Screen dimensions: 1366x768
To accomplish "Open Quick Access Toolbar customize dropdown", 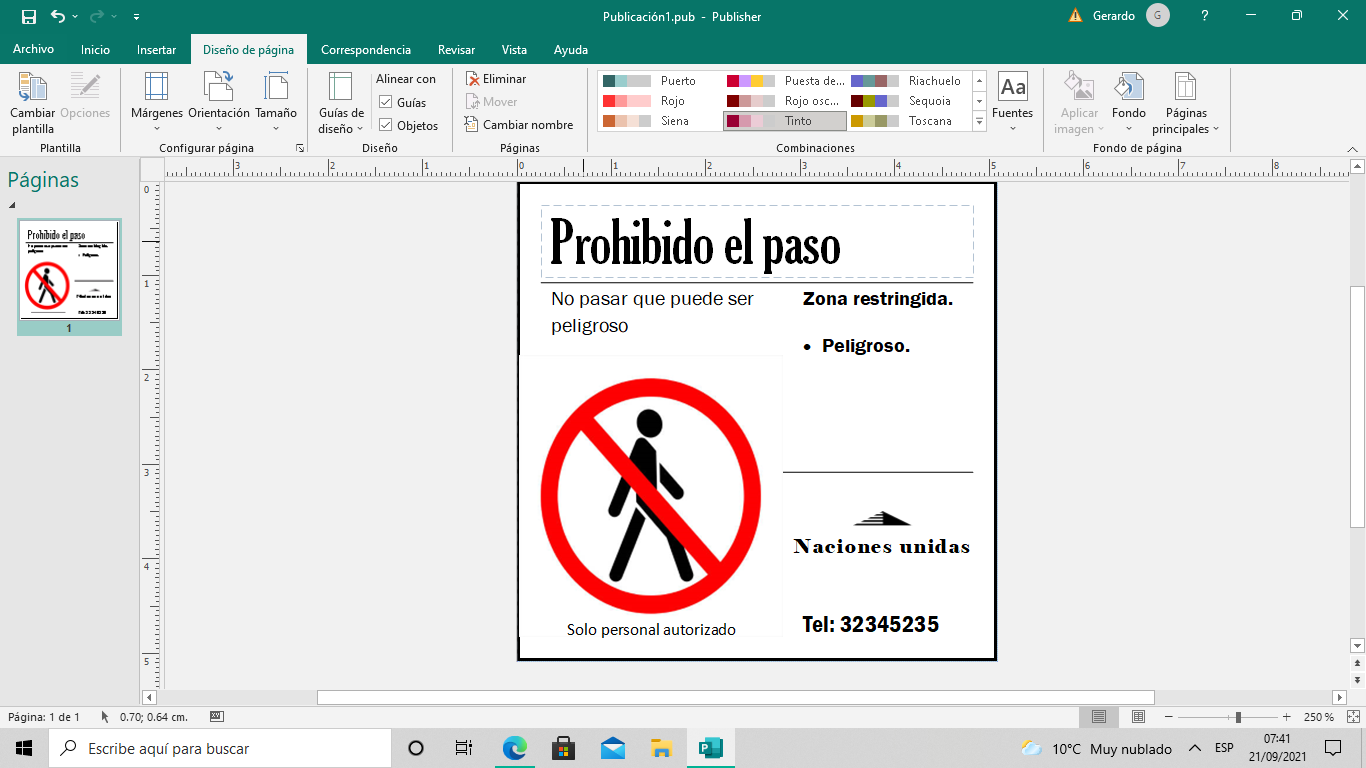I will pyautogui.click(x=136, y=16).
